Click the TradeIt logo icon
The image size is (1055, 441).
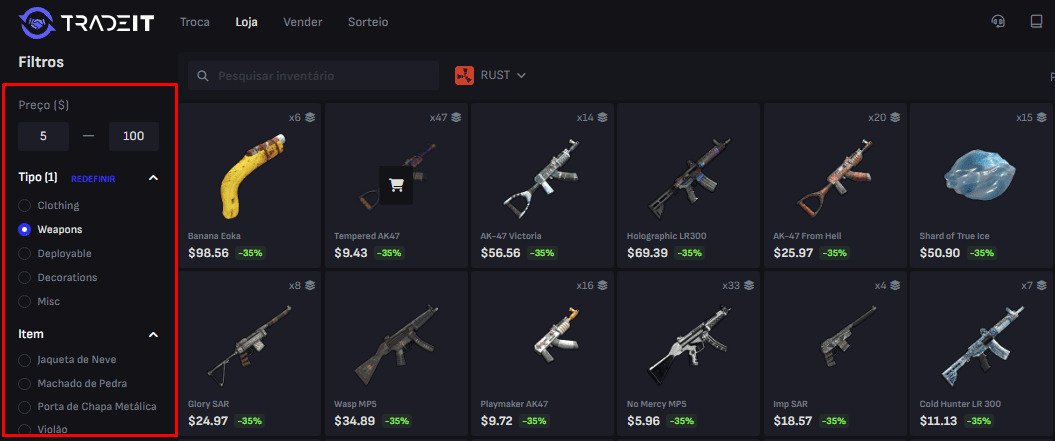point(36,22)
